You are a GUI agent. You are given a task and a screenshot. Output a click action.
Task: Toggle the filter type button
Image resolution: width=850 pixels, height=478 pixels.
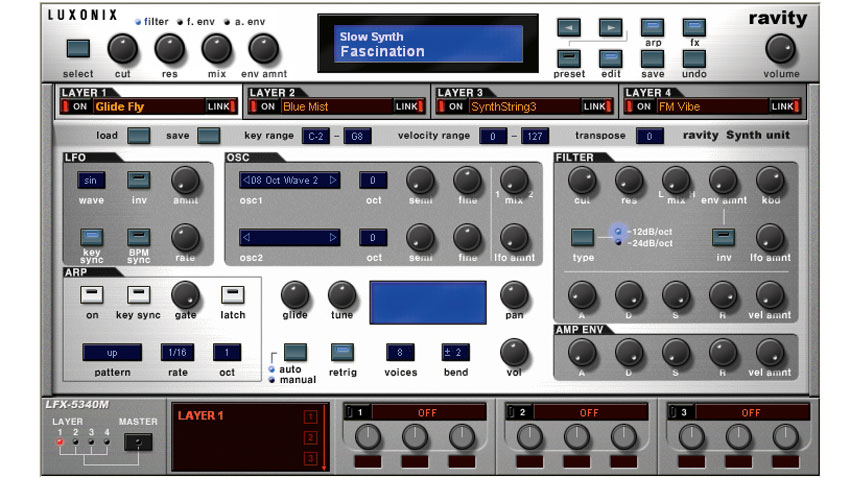click(x=582, y=237)
